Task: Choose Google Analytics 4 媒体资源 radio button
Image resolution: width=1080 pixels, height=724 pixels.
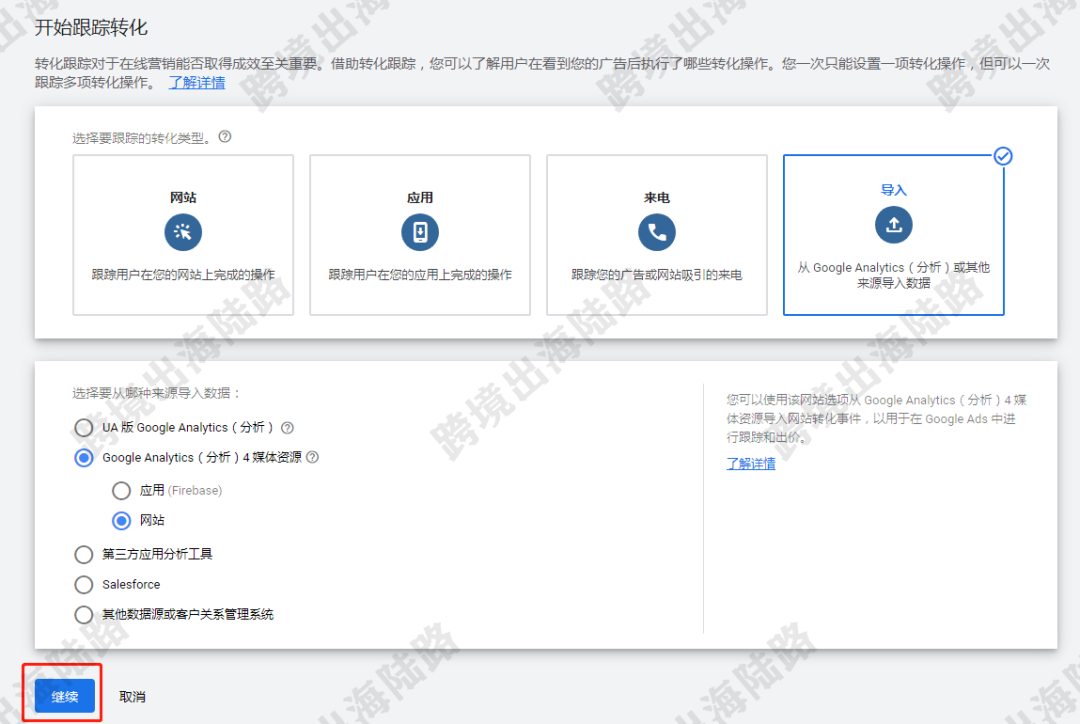Action: (84, 458)
